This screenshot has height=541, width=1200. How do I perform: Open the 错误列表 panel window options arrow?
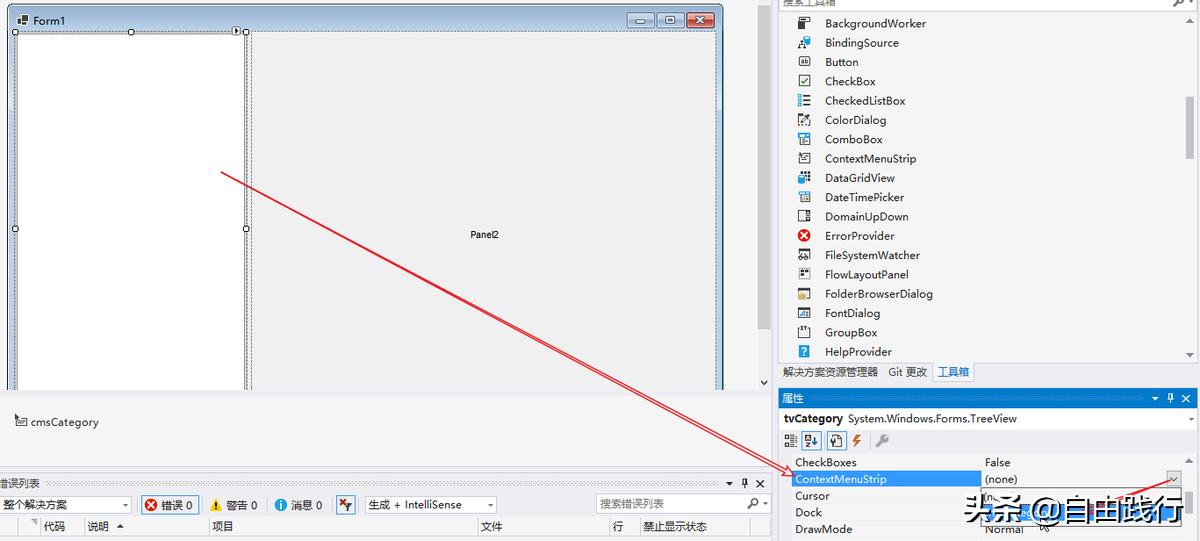coord(729,484)
